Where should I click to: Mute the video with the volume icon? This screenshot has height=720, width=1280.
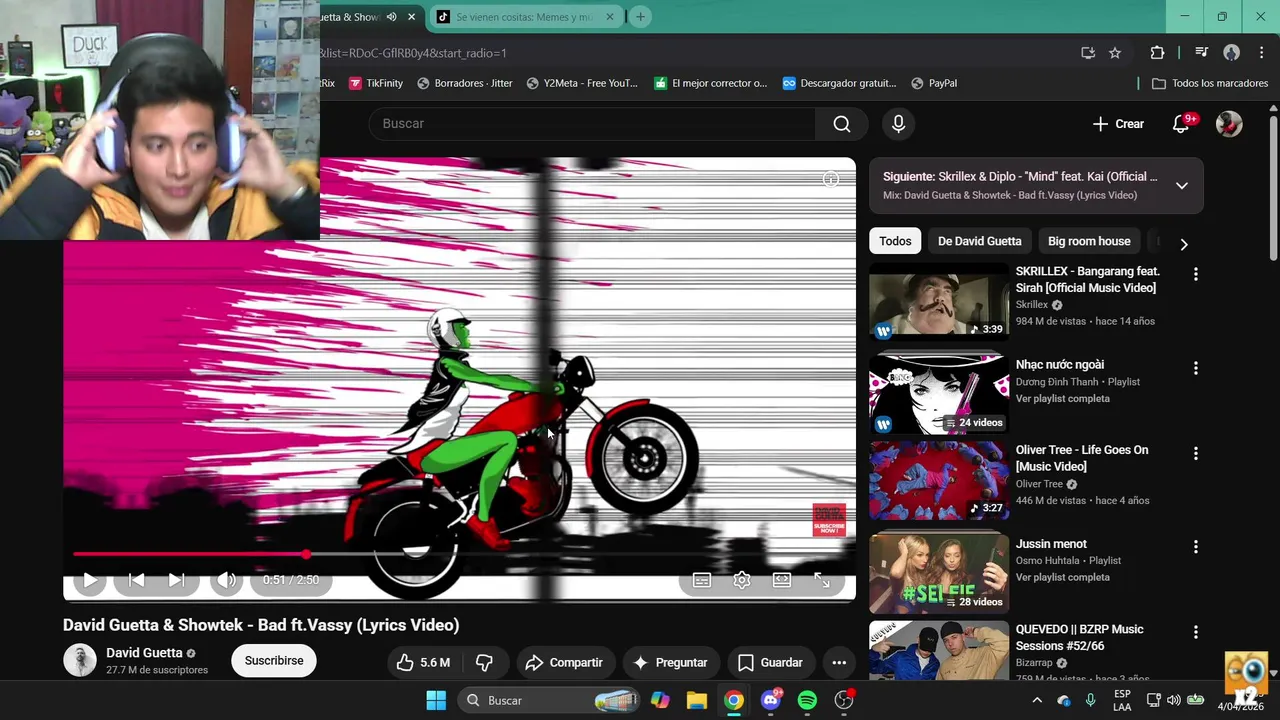click(x=227, y=580)
